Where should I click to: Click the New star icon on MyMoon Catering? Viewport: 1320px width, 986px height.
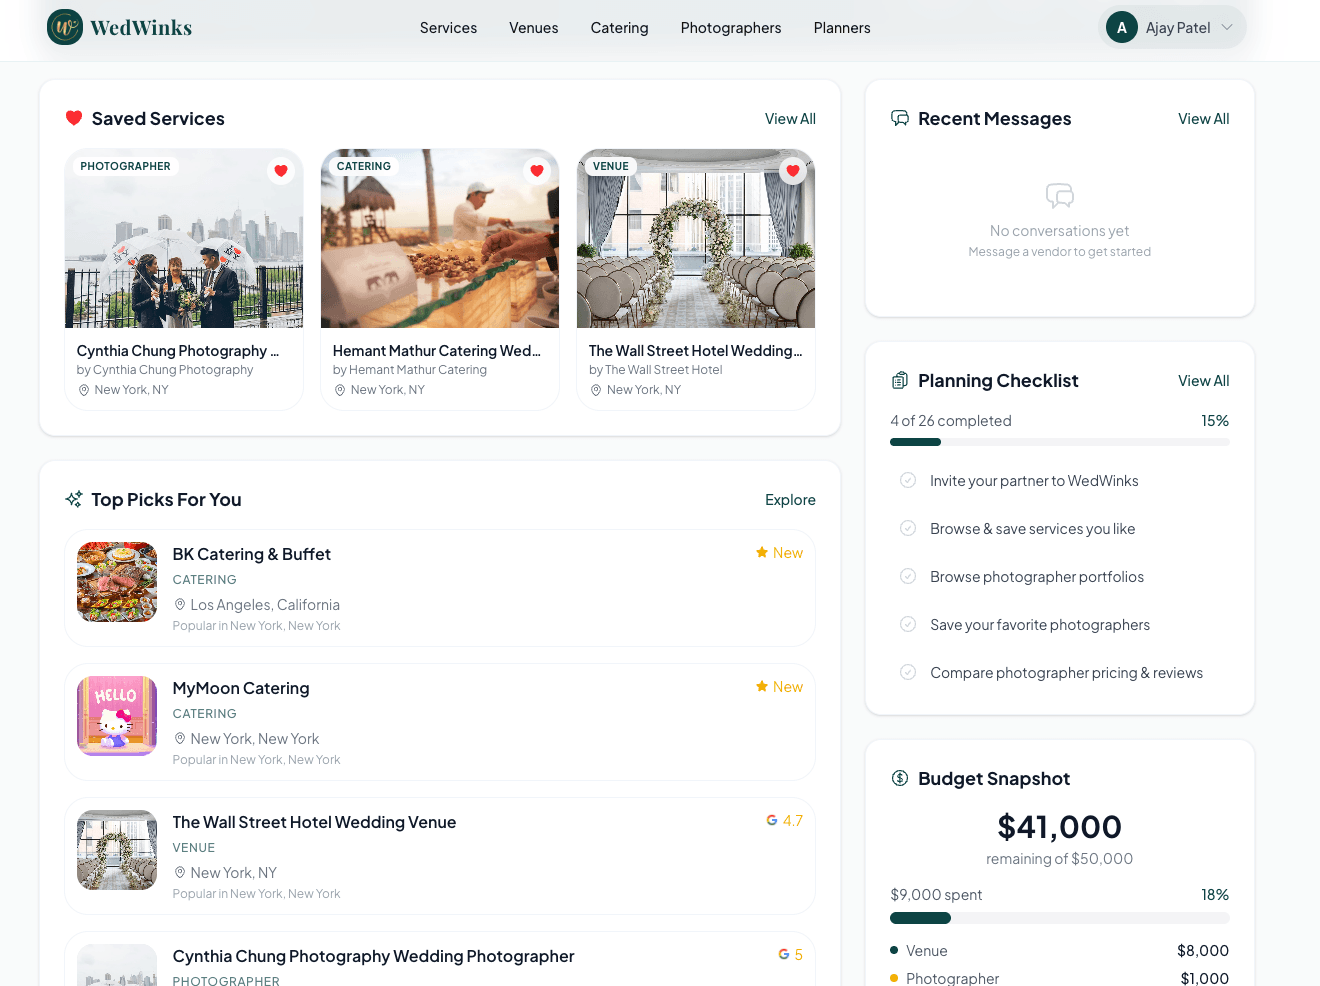[x=762, y=687]
